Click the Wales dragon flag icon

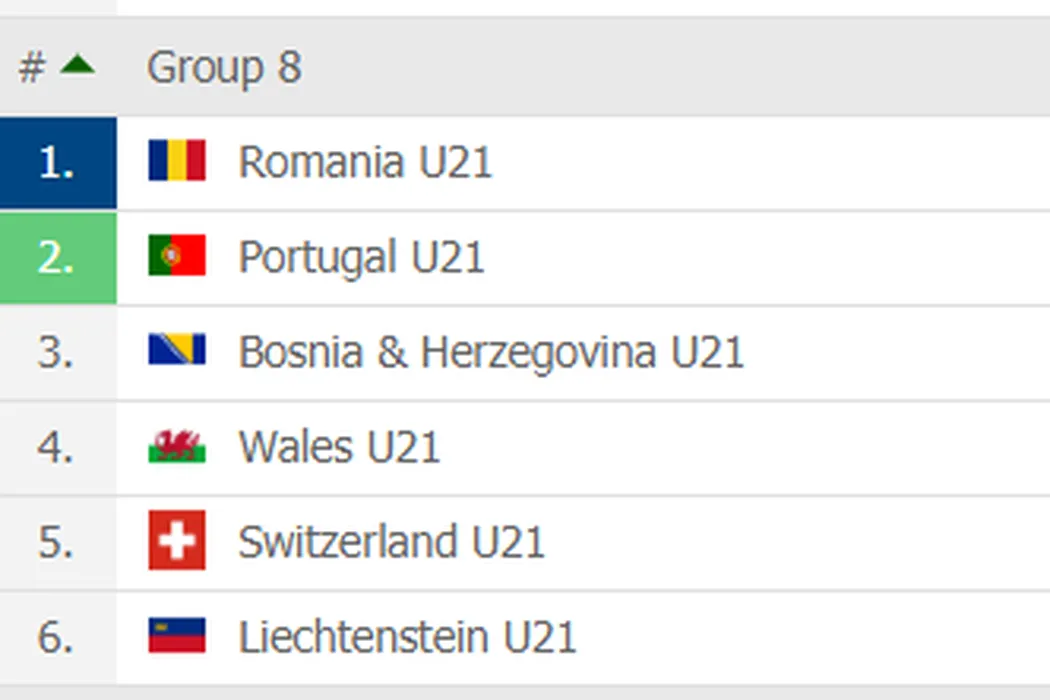177,446
